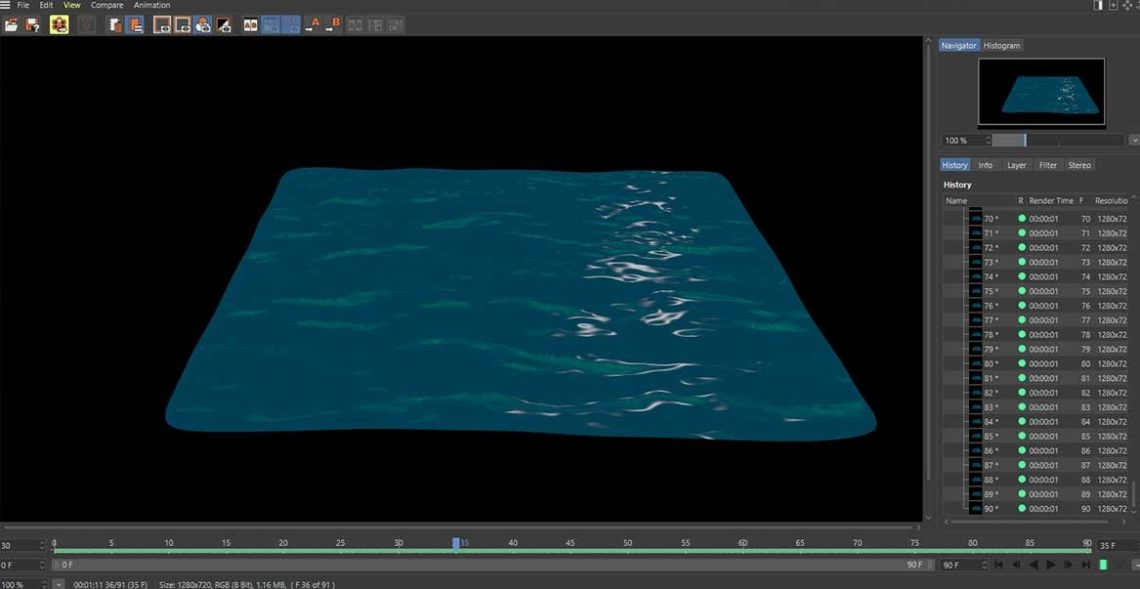
Task: Open the dropdown arrow beside navigator zoom slider
Action: [1134, 141]
